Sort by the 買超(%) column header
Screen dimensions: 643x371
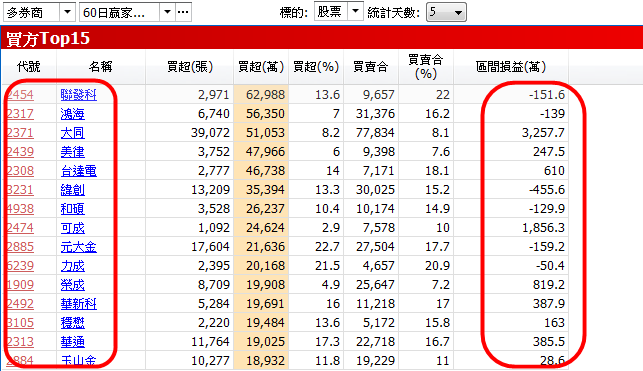316,66
